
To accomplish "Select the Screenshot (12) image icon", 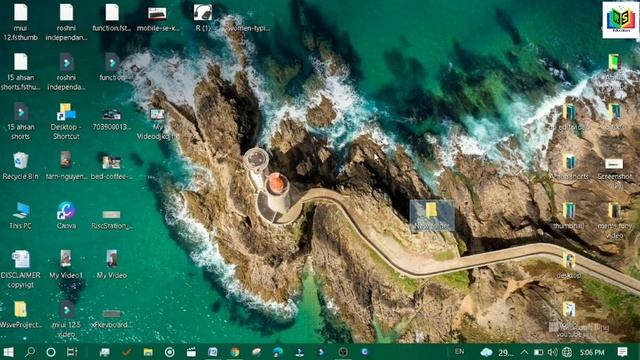I will click(614, 164).
